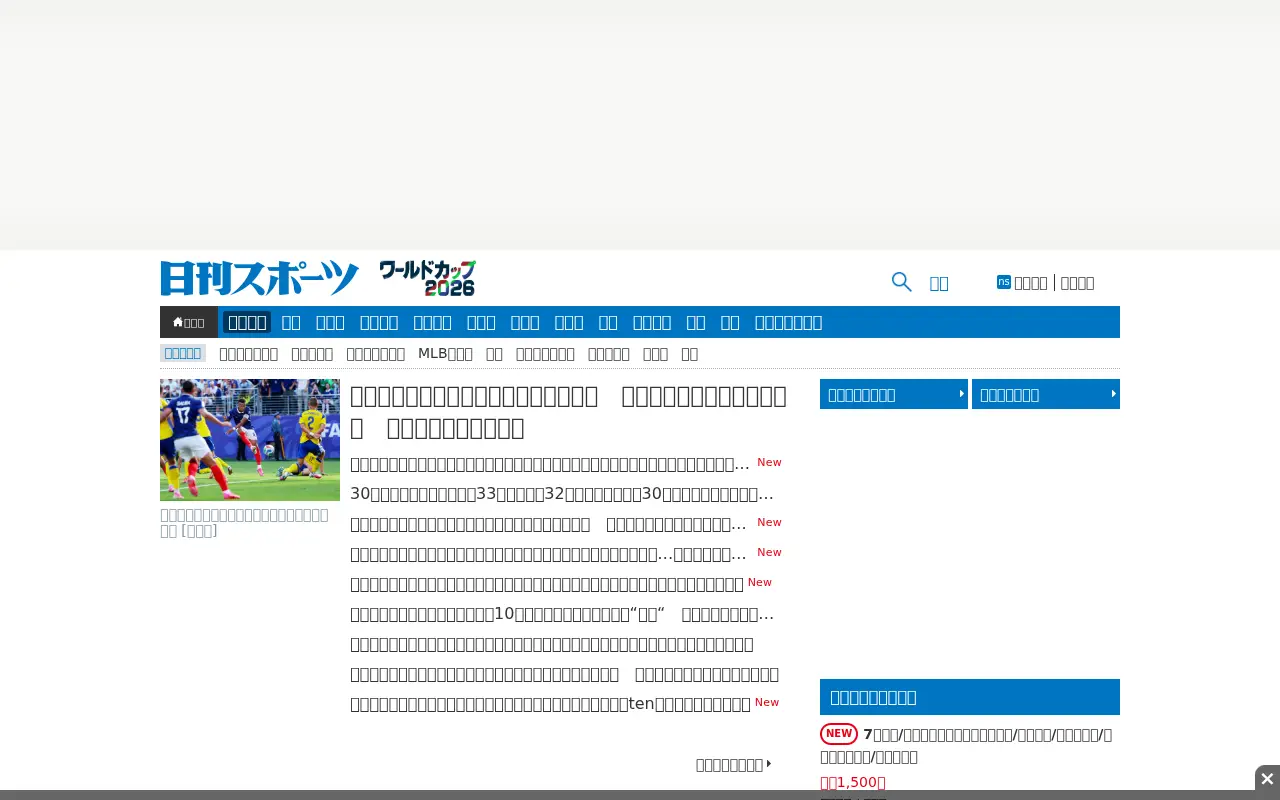Screen dimensions: 1280x800
Task: Select the light-blue highlighted sub-menu item
Action: click(x=183, y=353)
